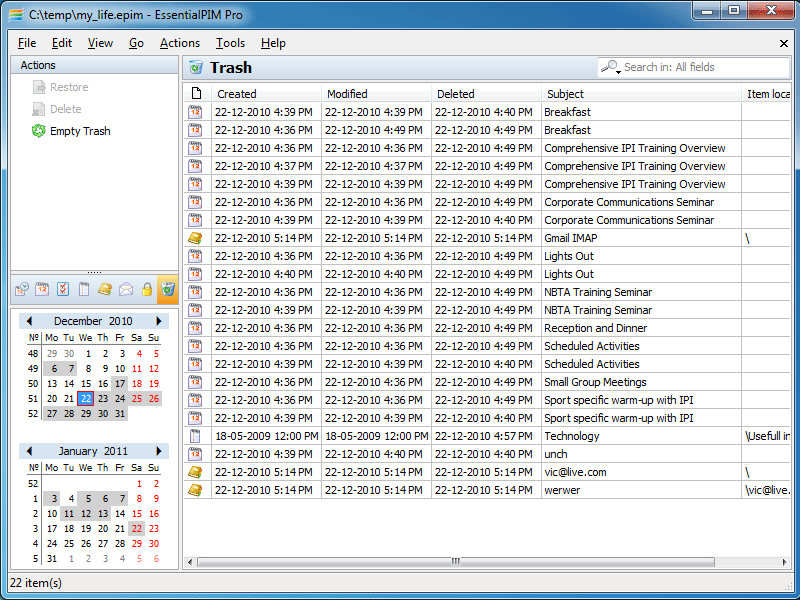
Task: Open the To Do module icon
Action: [x=63, y=290]
